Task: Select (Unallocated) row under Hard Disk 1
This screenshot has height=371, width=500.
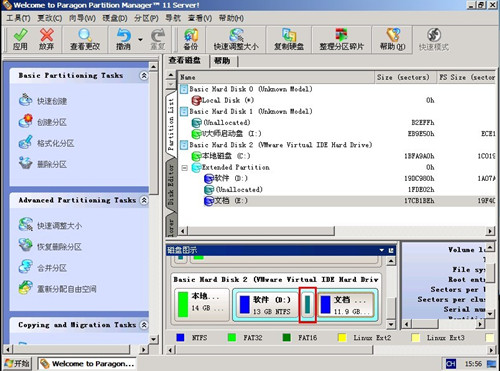Action: click(x=221, y=123)
